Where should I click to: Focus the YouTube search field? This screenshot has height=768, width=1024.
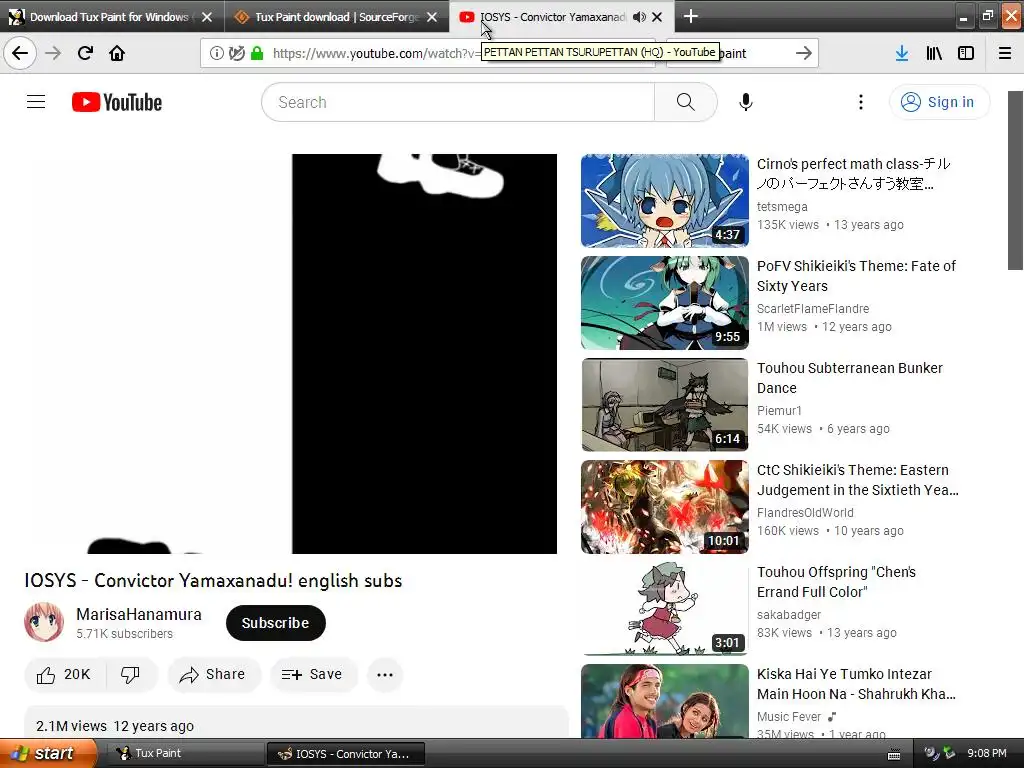pyautogui.click(x=458, y=102)
